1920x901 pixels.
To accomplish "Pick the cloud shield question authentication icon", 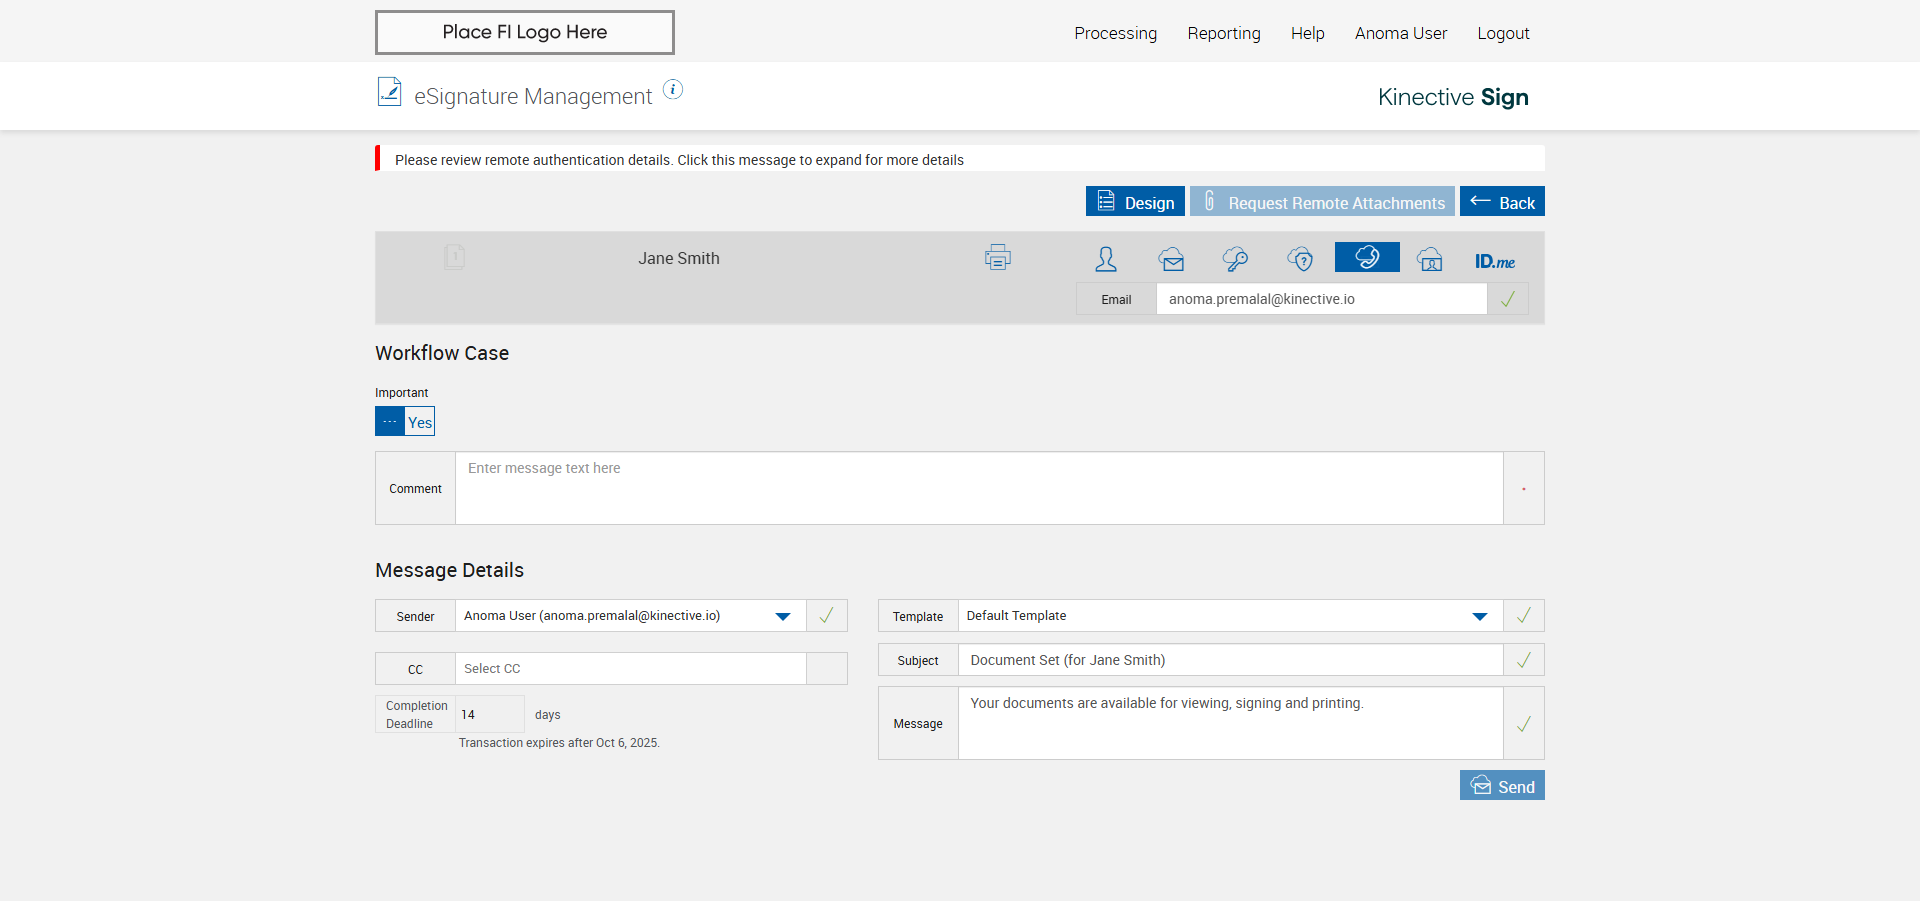I will point(1300,259).
